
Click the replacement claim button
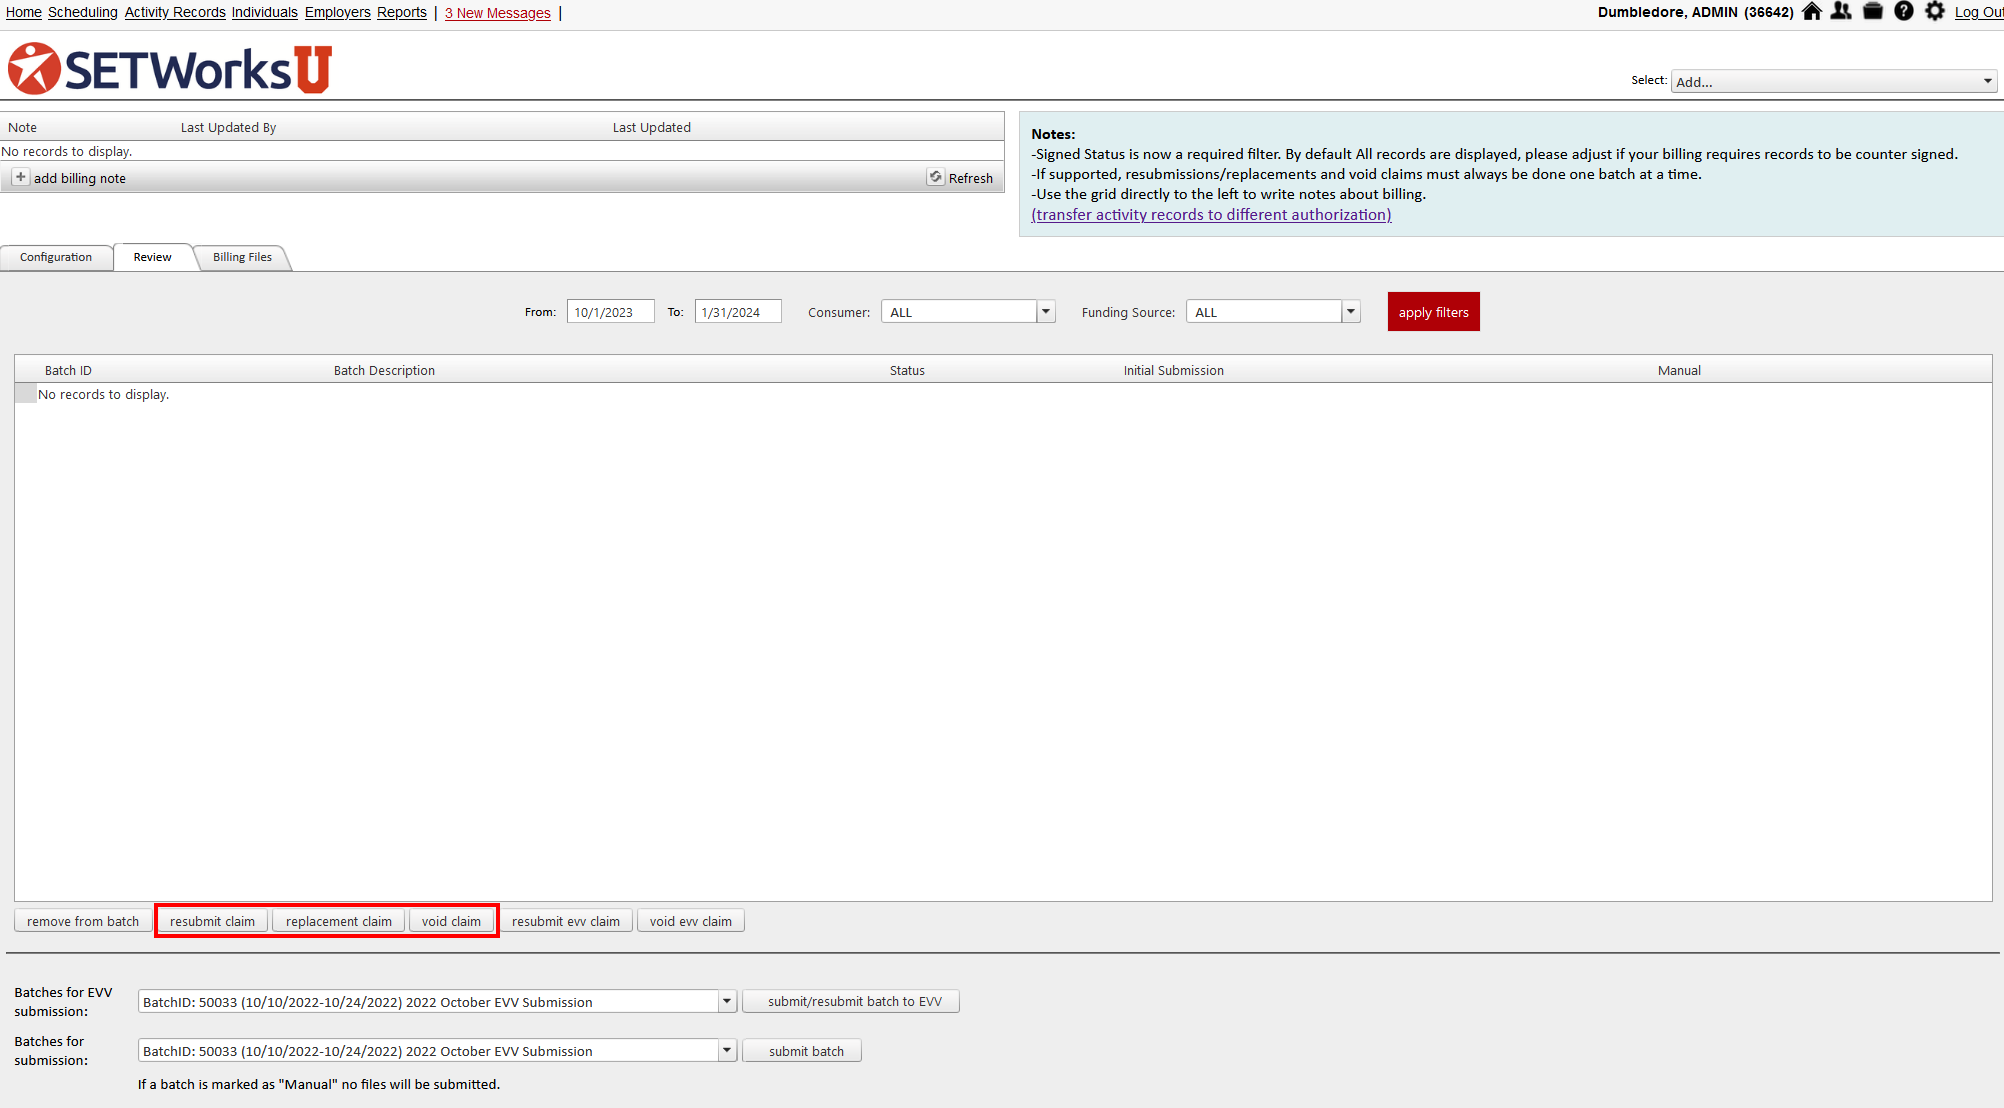339,921
